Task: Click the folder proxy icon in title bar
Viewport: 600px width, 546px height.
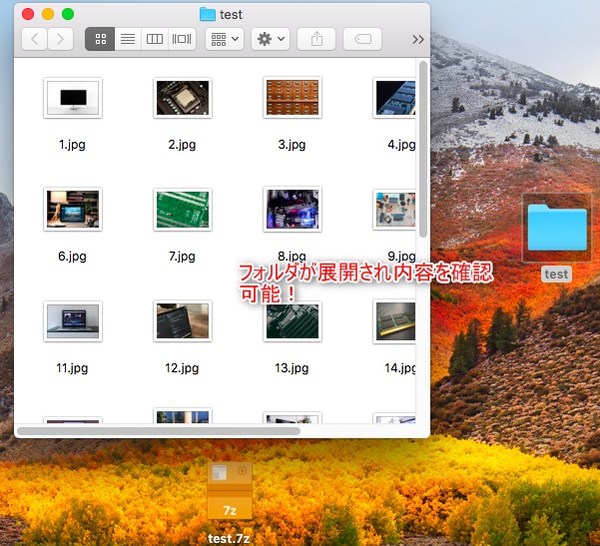Action: 208,15
